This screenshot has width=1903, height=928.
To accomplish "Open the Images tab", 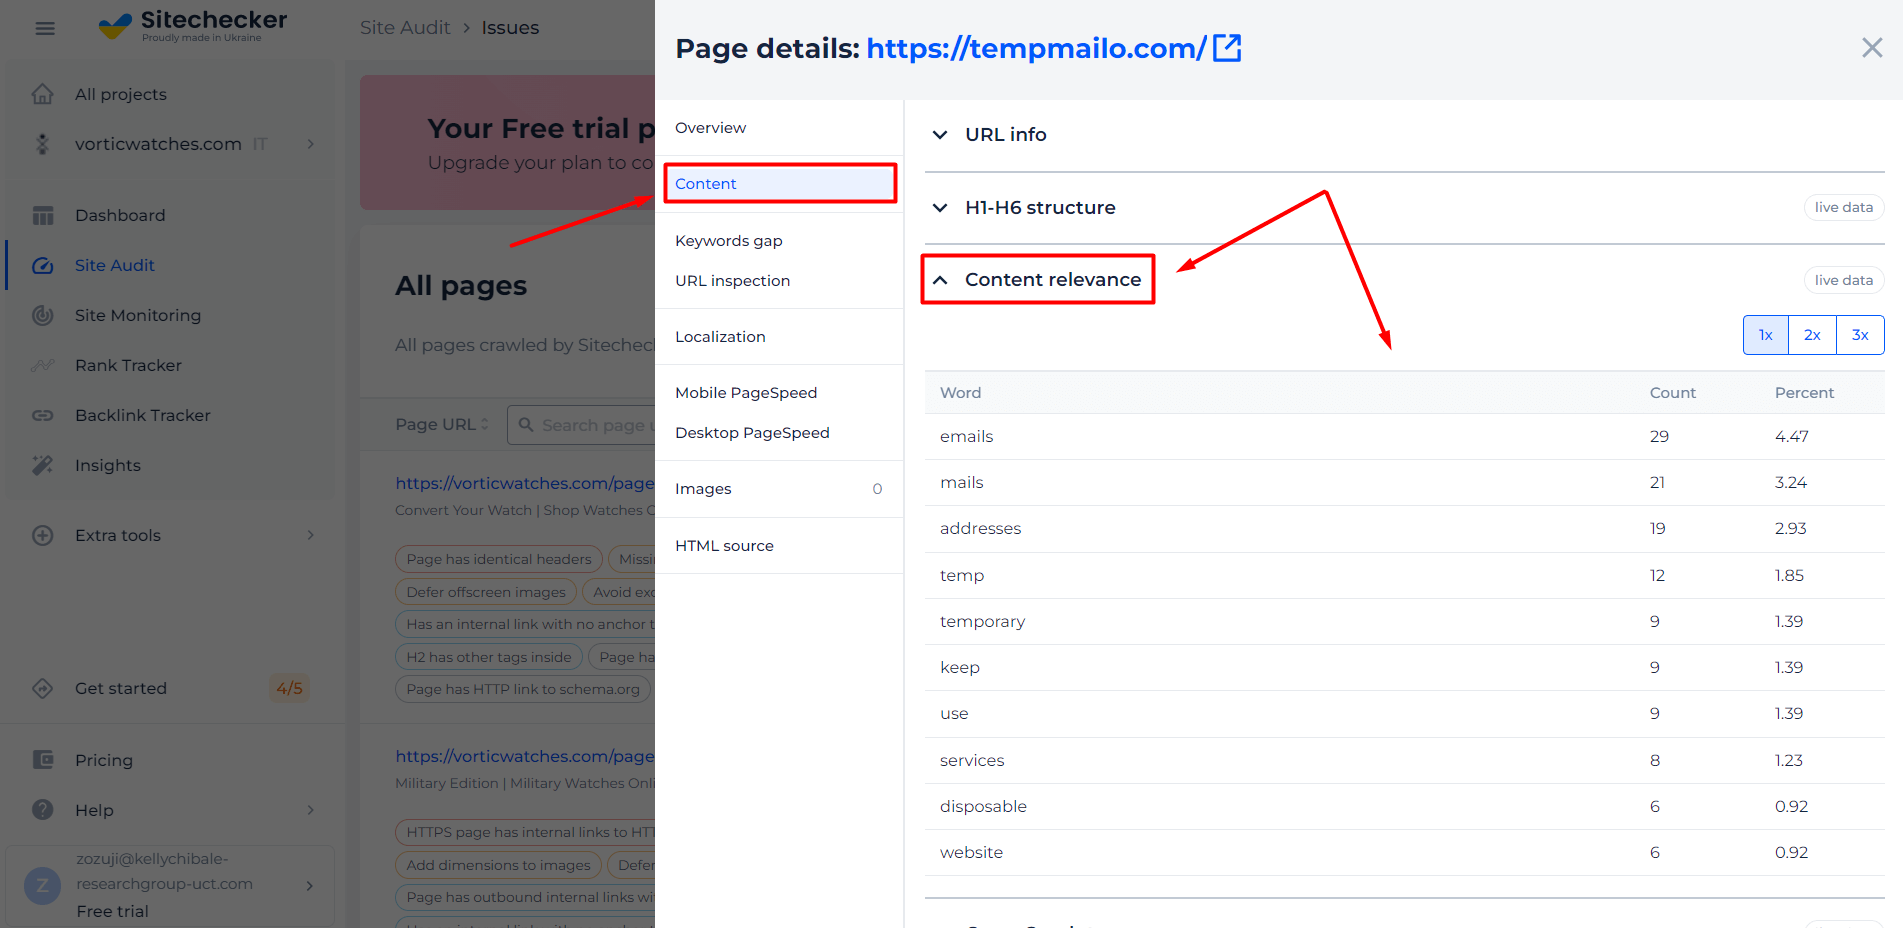I will tap(779, 489).
